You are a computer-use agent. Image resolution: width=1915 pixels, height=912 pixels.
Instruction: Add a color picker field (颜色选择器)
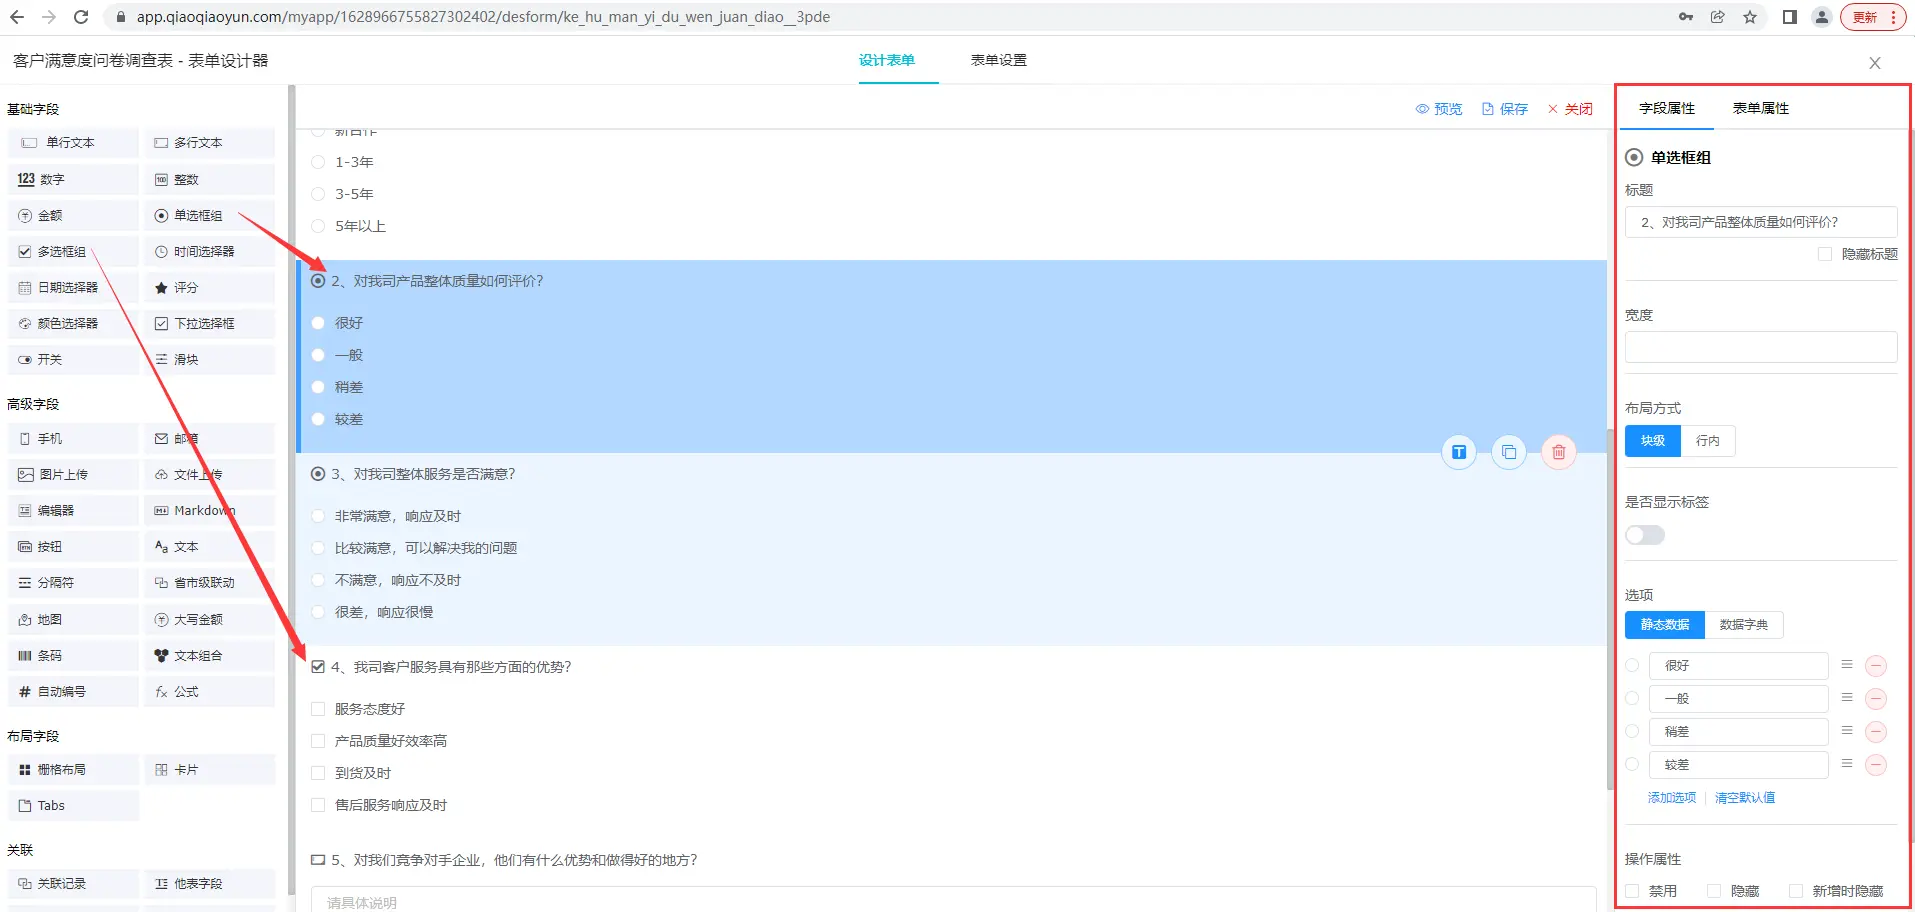click(73, 323)
